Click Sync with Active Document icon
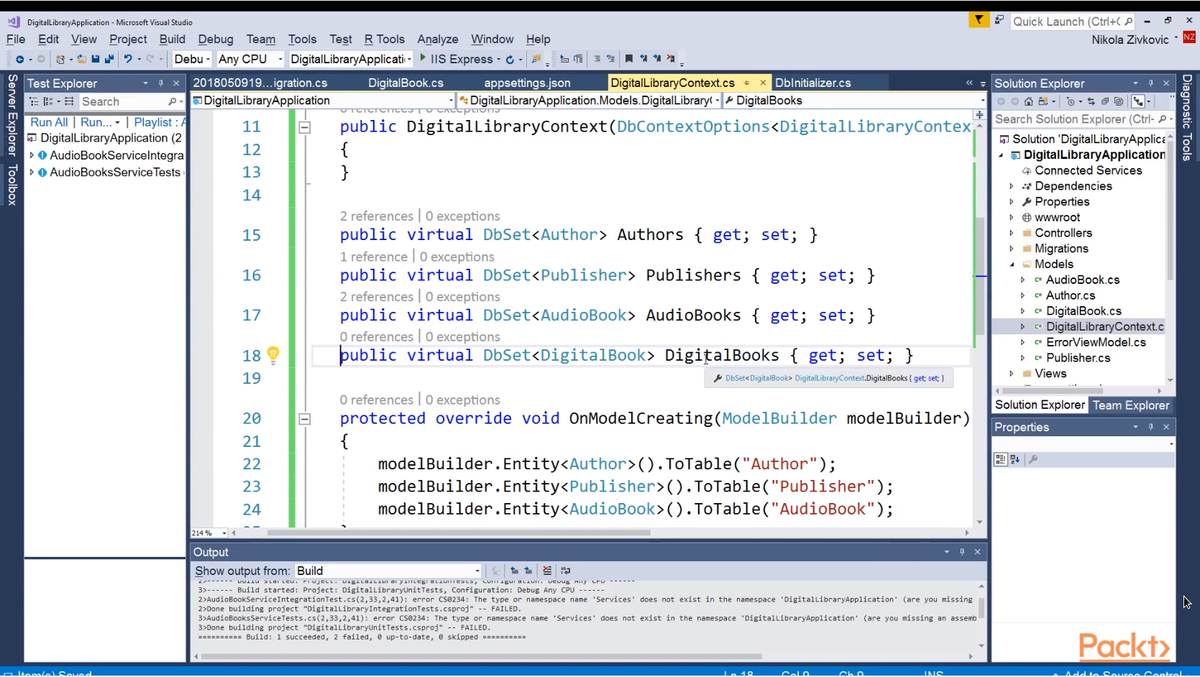This screenshot has height=677, width=1200. (1091, 102)
